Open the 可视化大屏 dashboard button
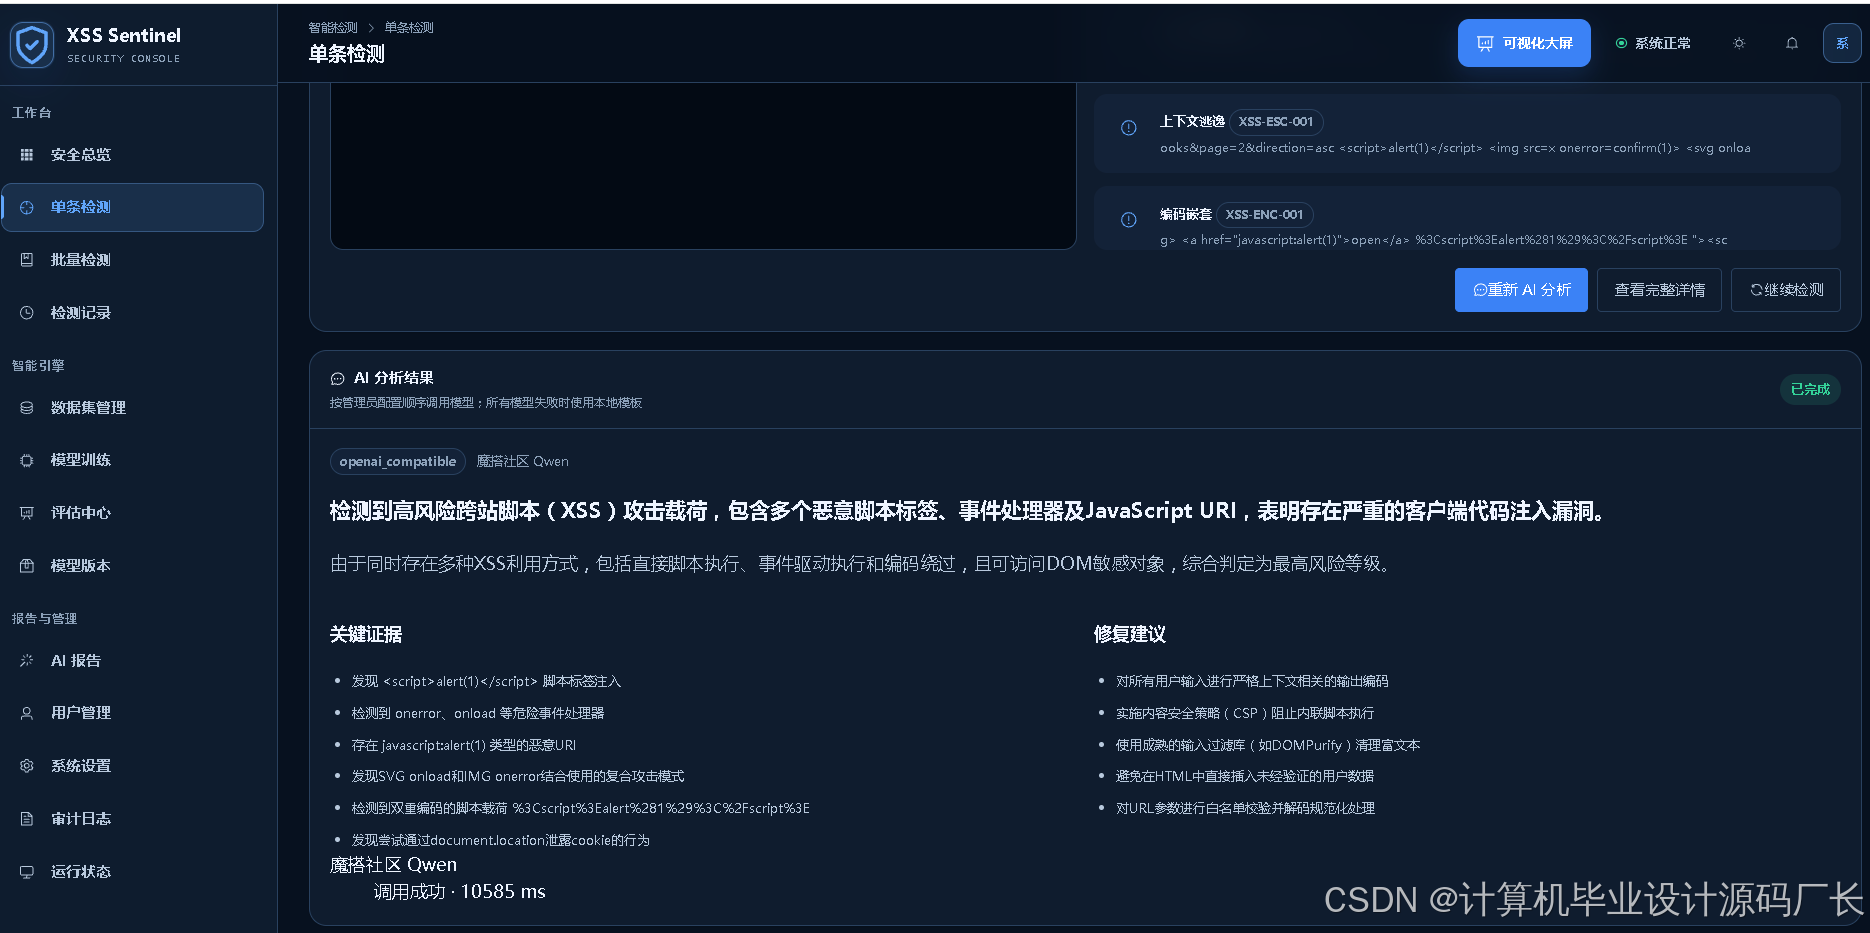 1524,43
